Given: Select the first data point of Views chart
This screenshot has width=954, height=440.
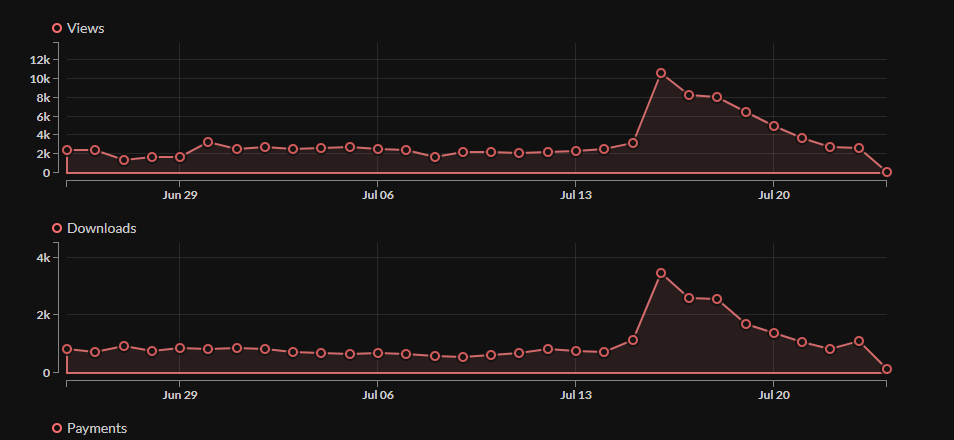Looking at the screenshot, I should [67, 150].
